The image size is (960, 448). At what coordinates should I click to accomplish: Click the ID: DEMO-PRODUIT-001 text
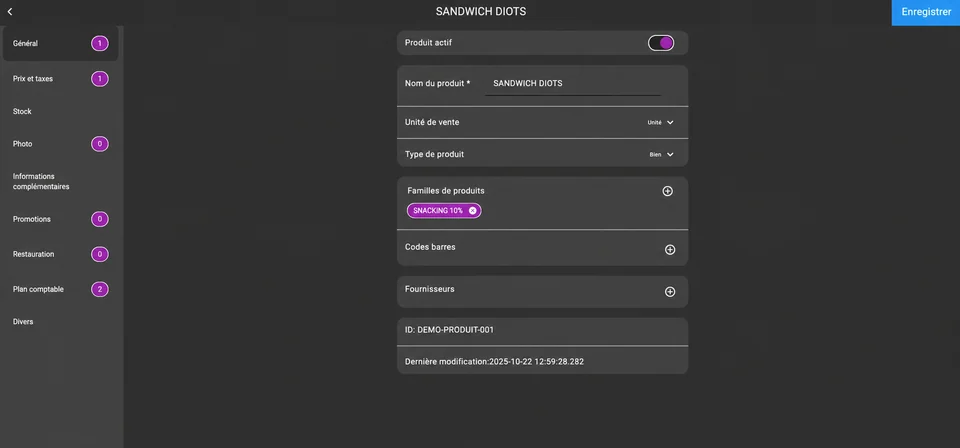(449, 330)
